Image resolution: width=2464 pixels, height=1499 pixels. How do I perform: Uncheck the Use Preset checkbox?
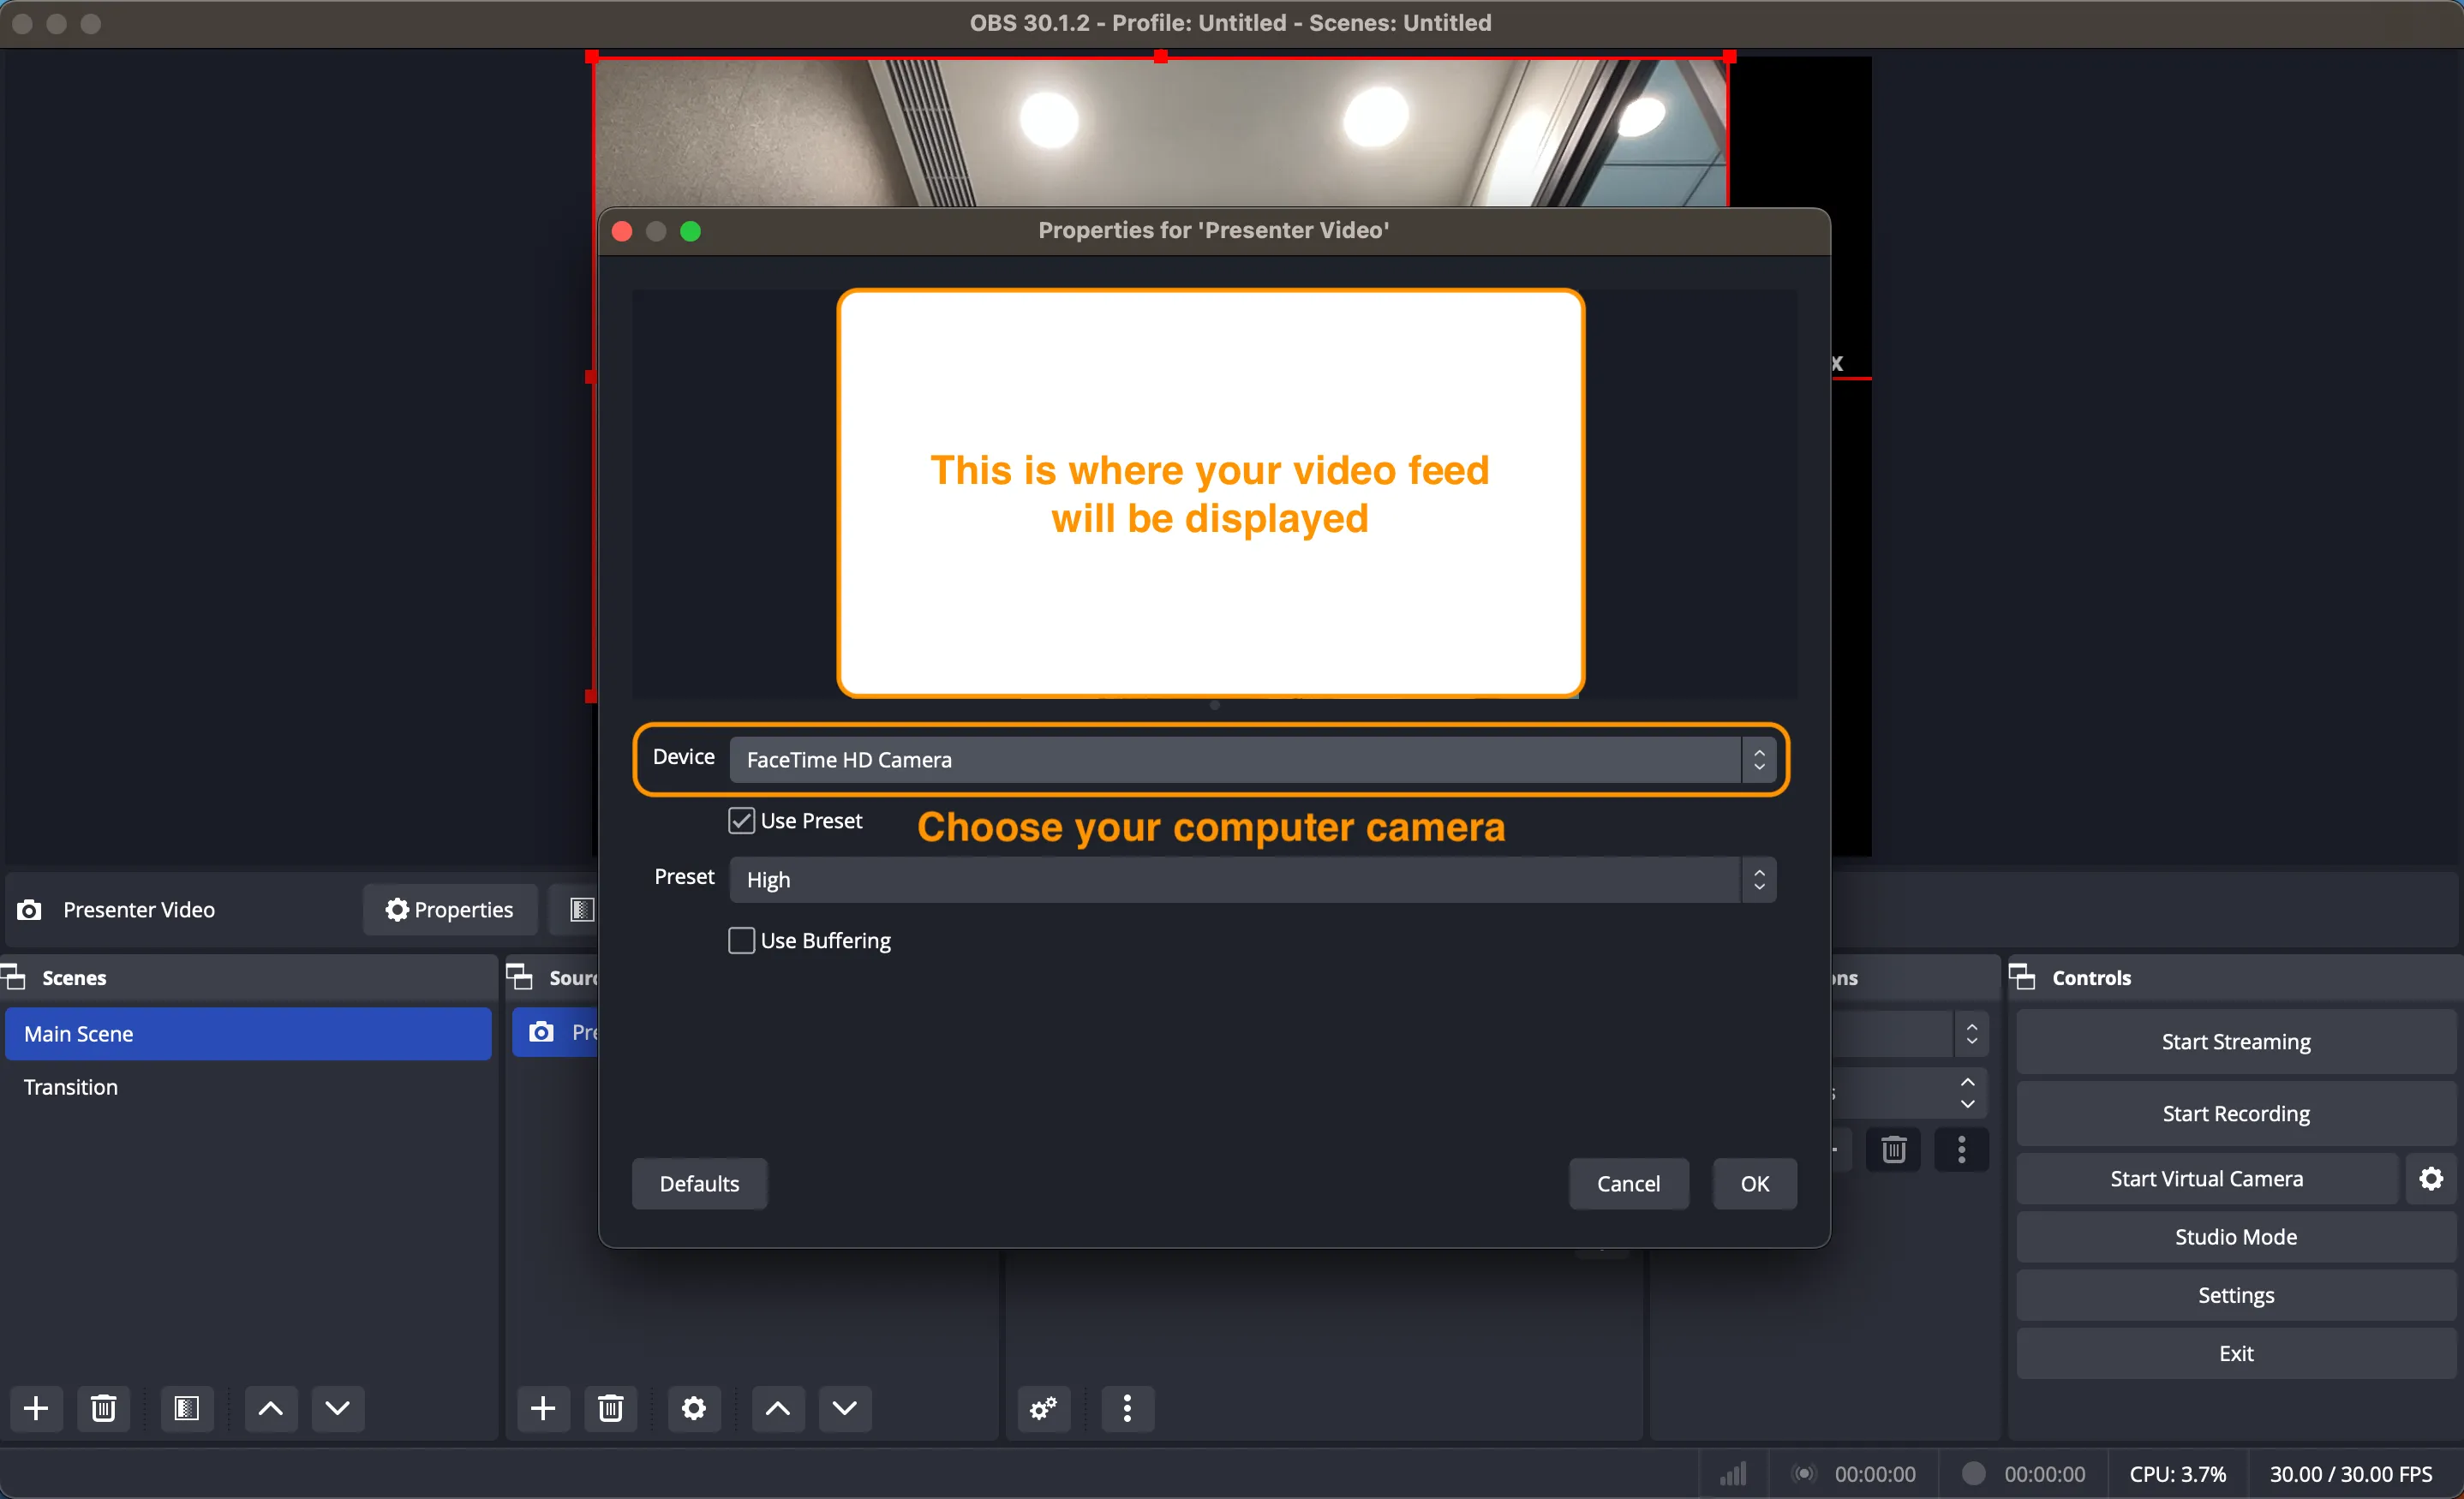[740, 820]
